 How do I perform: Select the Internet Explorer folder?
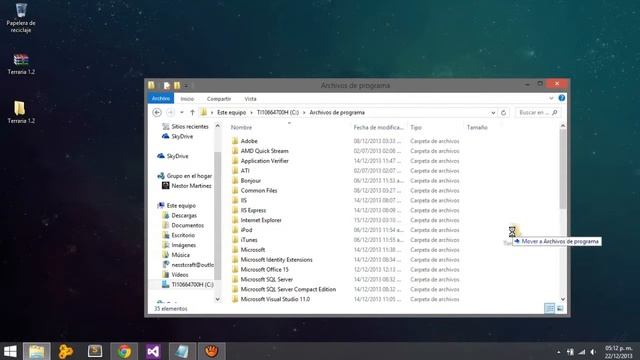point(256,220)
